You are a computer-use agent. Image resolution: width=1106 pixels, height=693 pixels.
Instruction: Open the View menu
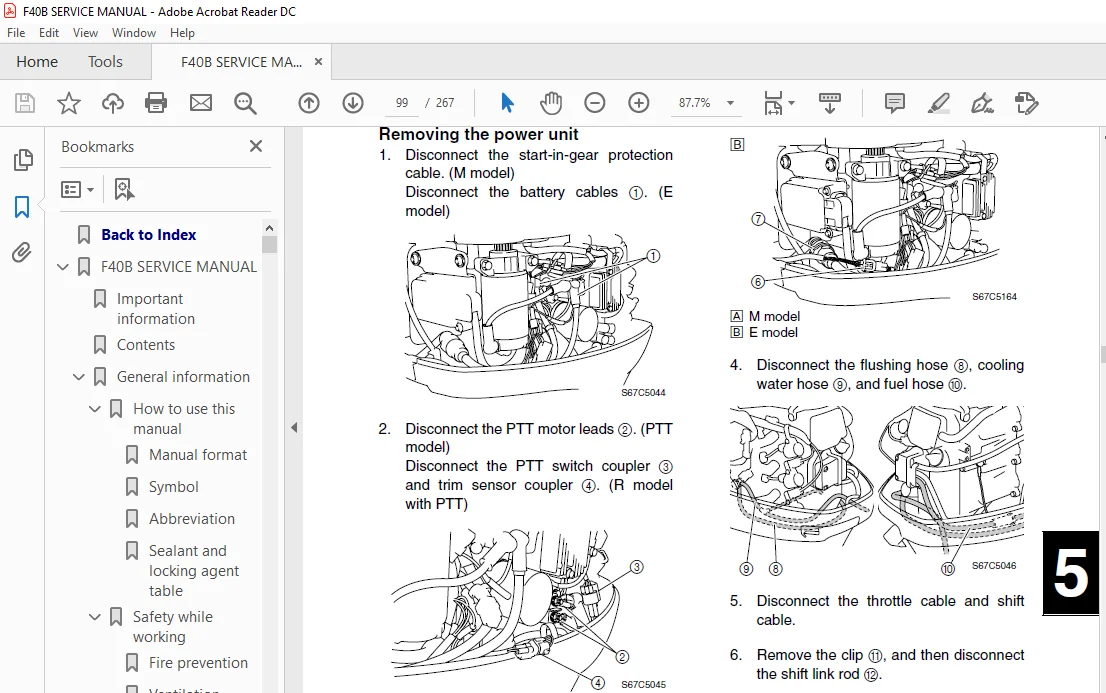click(85, 32)
